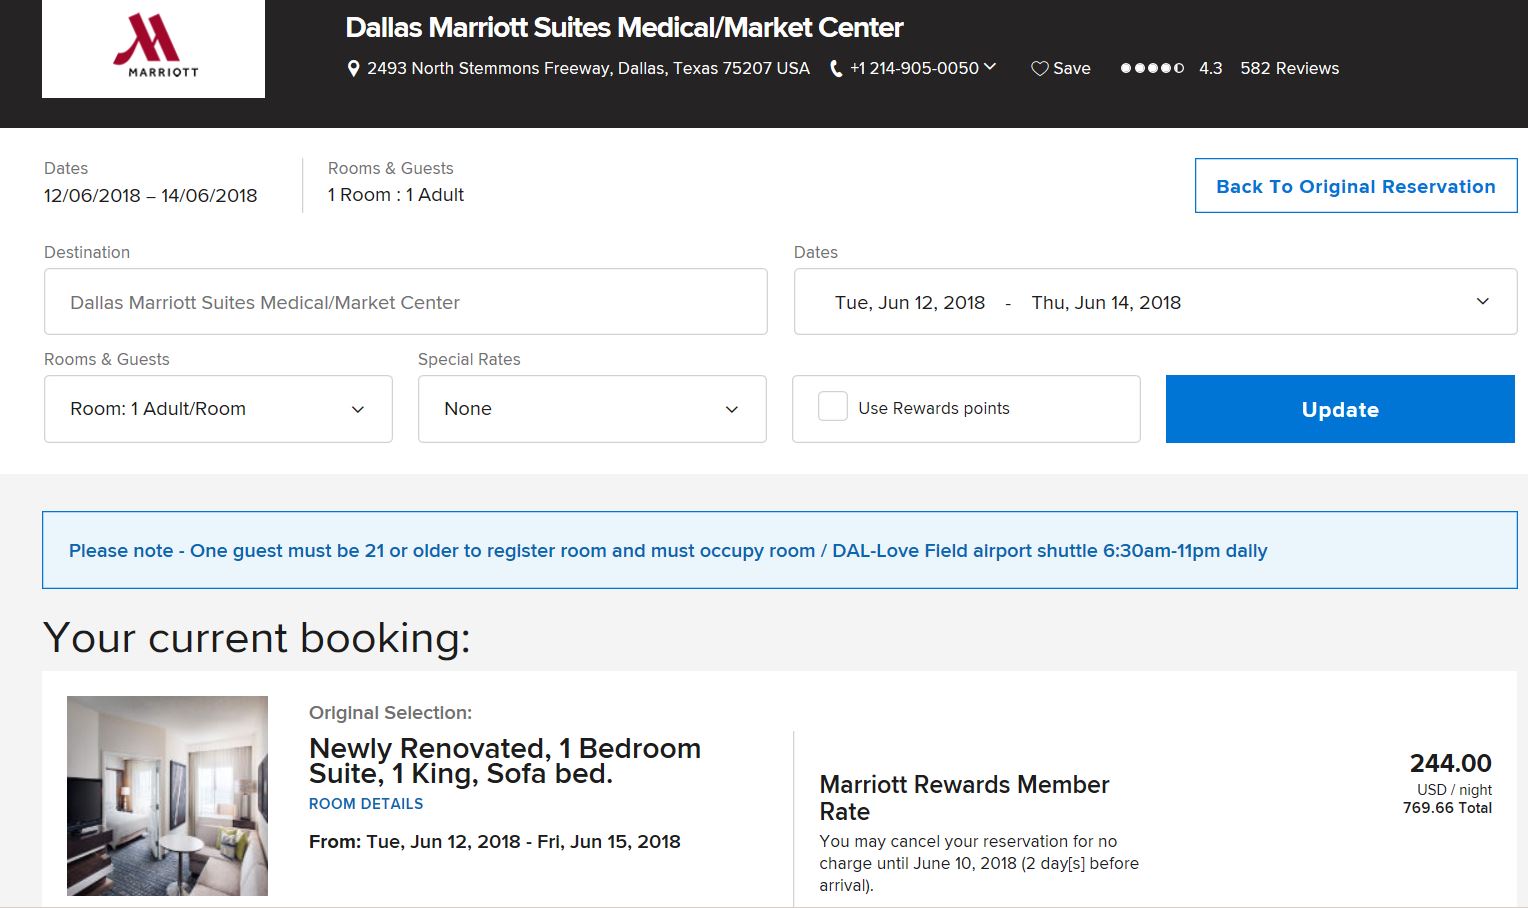Open the Dates dropdown chevron
Screen dimensions: 1528x908
[x=1483, y=302]
